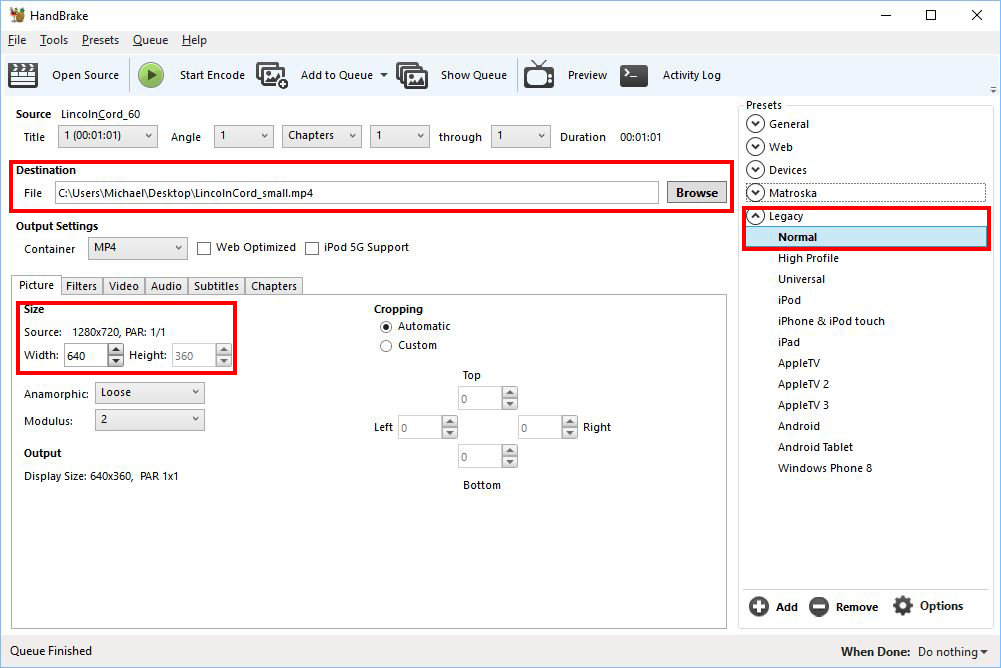Open the Help menu
1001x668 pixels.
click(194, 40)
